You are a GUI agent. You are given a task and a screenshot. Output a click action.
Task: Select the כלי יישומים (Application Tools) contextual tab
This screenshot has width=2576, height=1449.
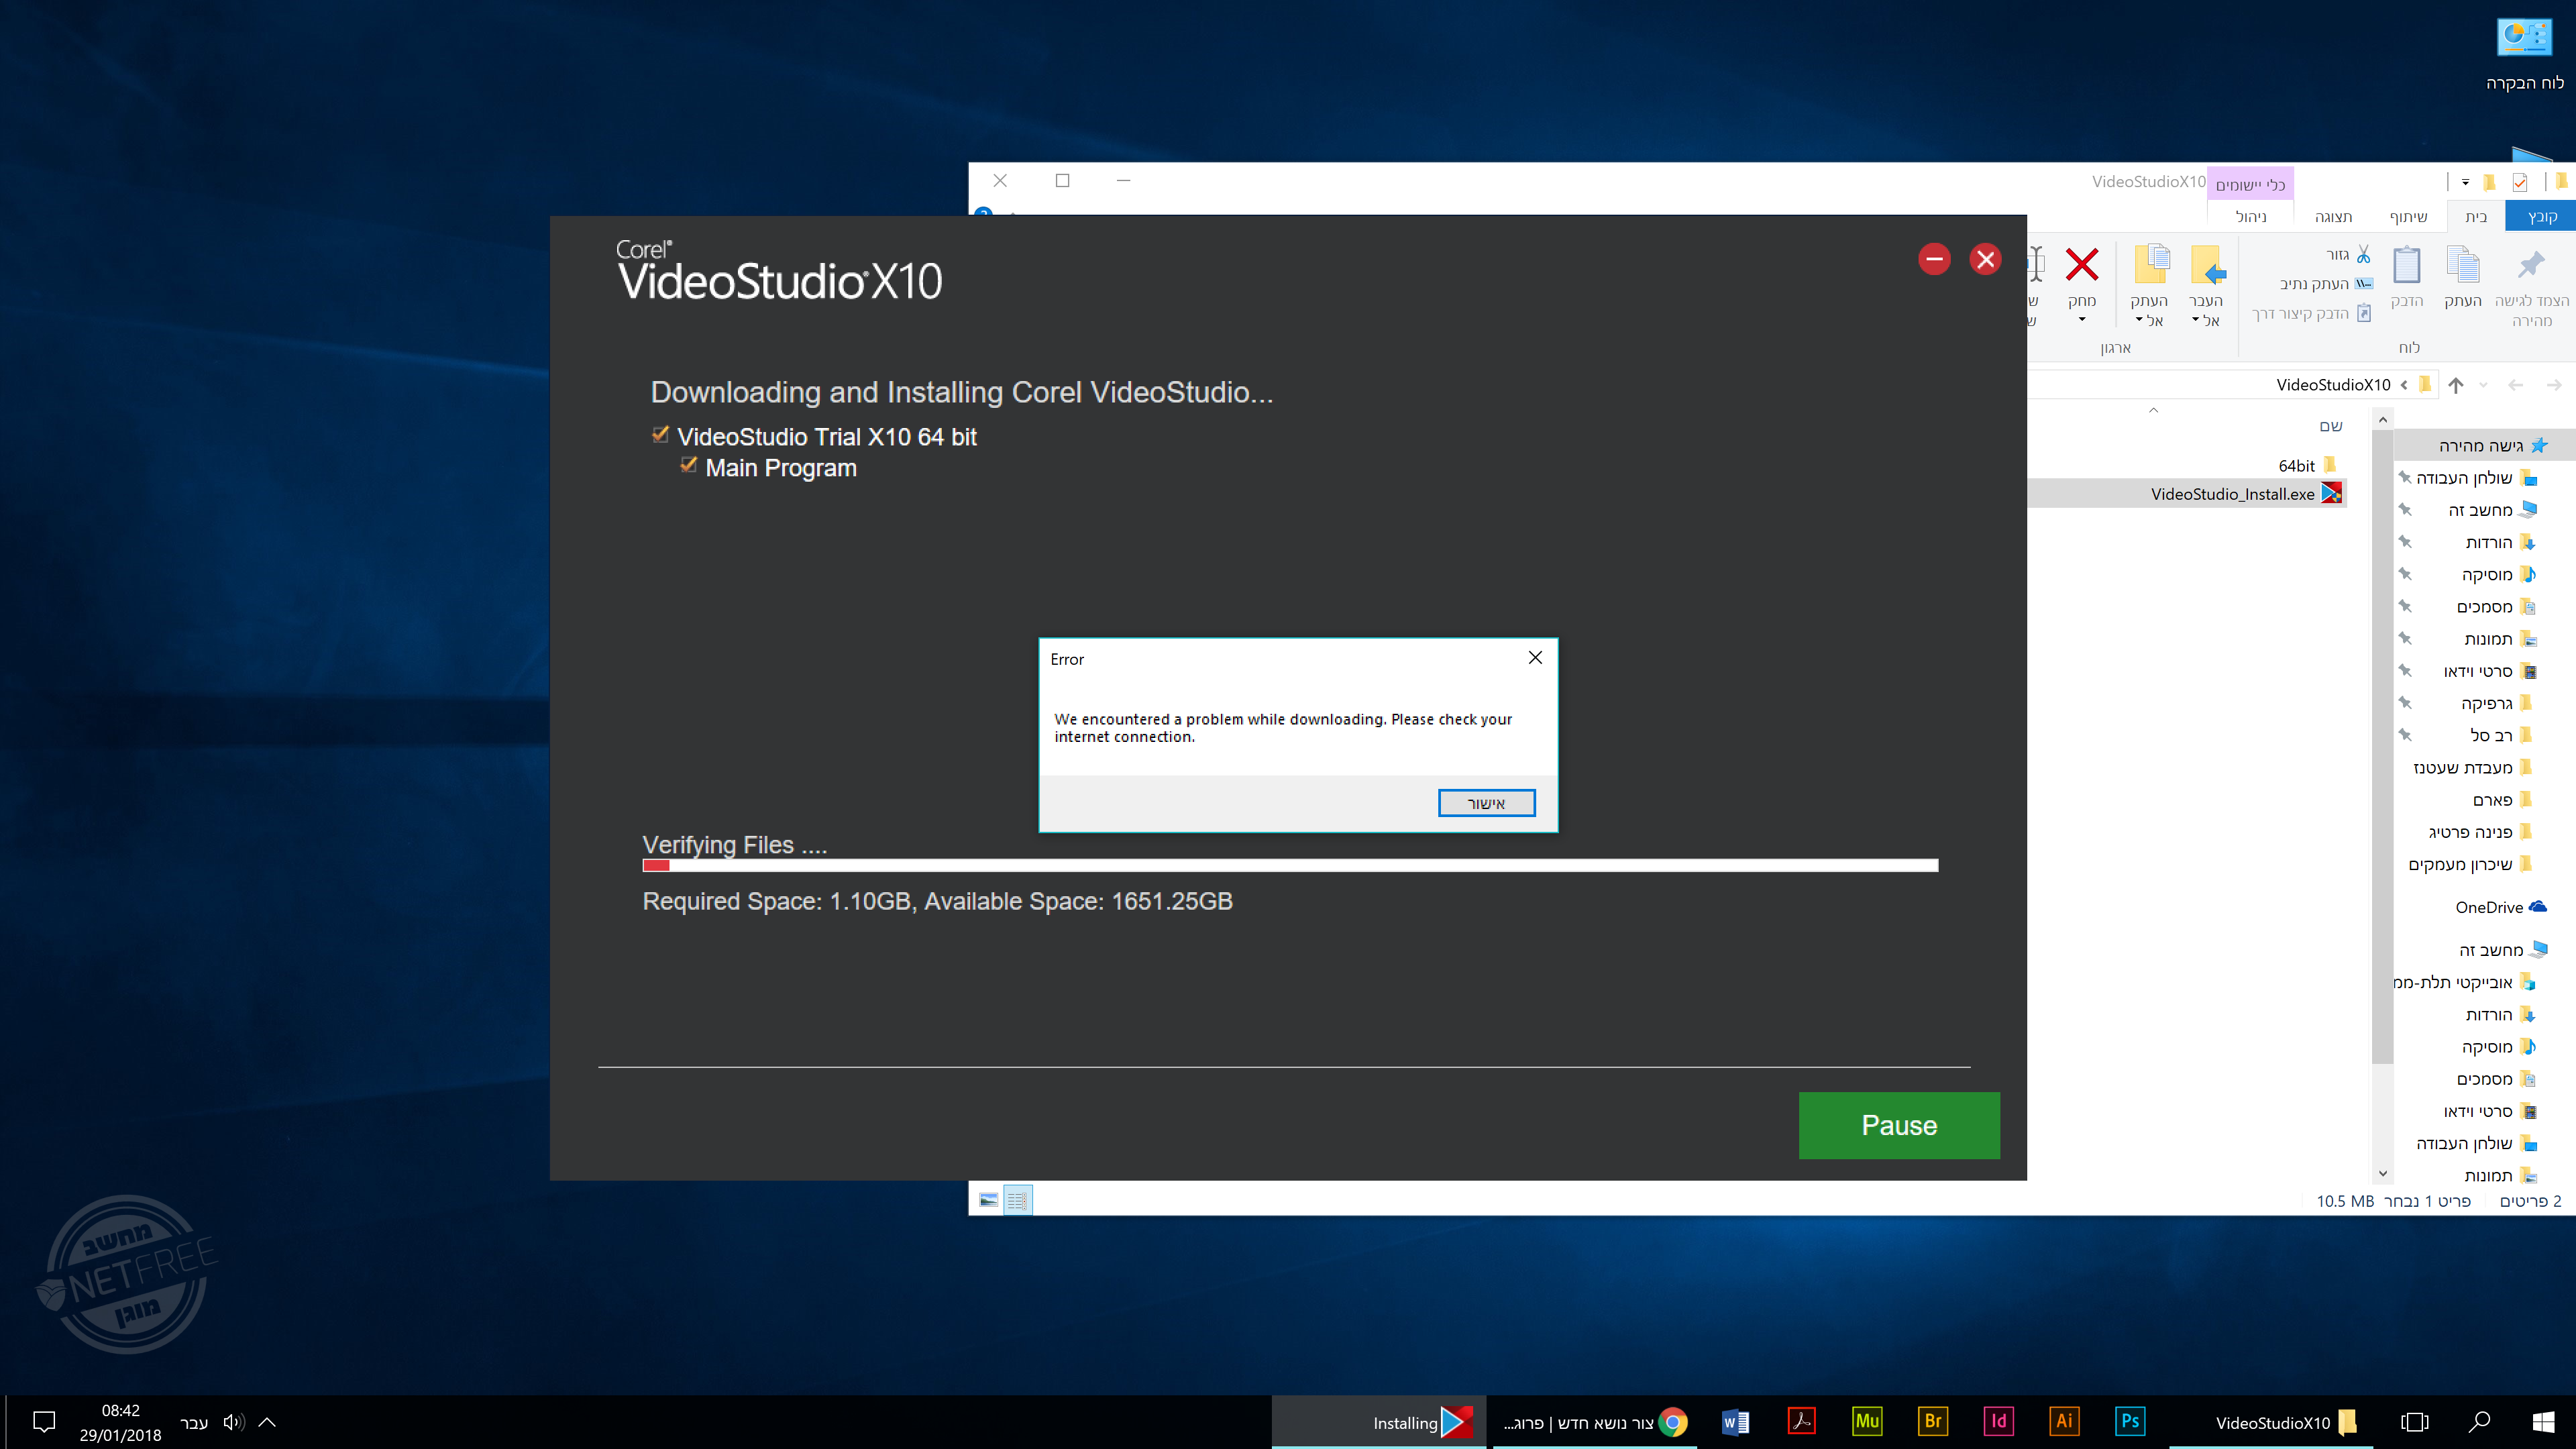pos(2250,184)
